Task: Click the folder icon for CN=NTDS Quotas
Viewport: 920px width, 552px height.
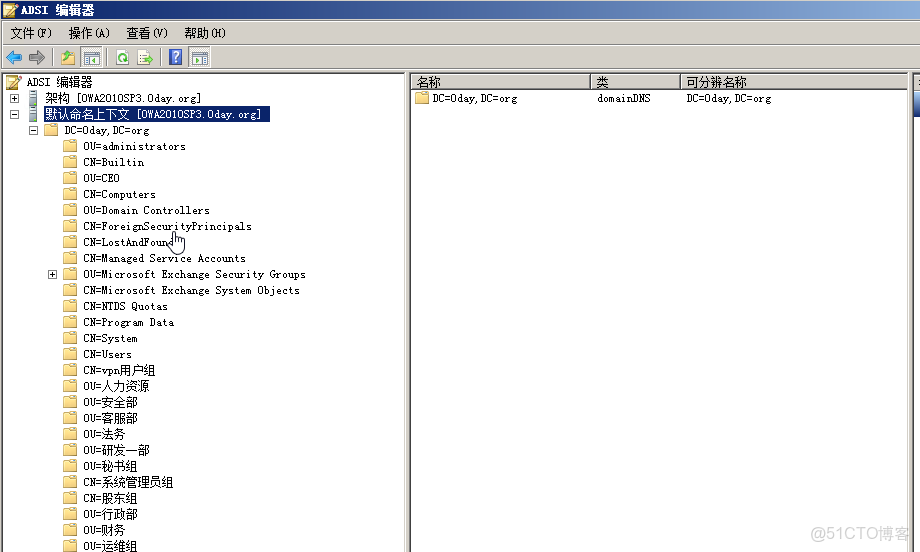Action: click(70, 306)
